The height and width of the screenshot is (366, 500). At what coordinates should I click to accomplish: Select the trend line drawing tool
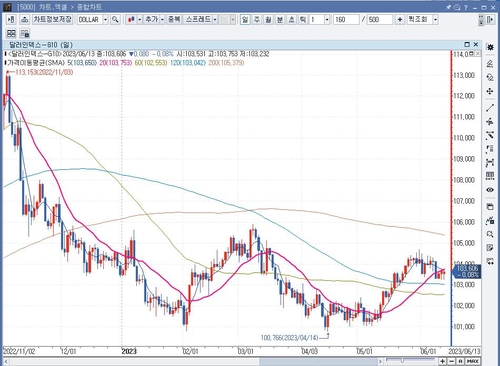490,108
